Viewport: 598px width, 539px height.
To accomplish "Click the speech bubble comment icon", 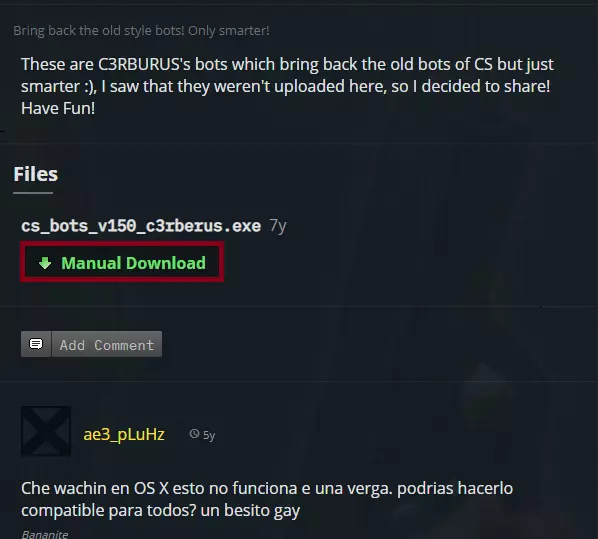I will click(36, 344).
